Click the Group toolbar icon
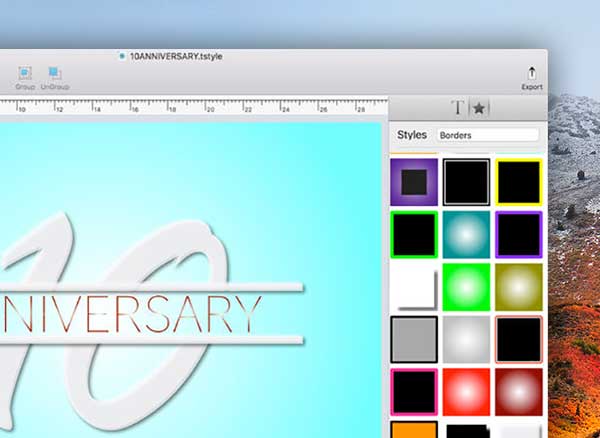600x438 pixels. click(25, 73)
